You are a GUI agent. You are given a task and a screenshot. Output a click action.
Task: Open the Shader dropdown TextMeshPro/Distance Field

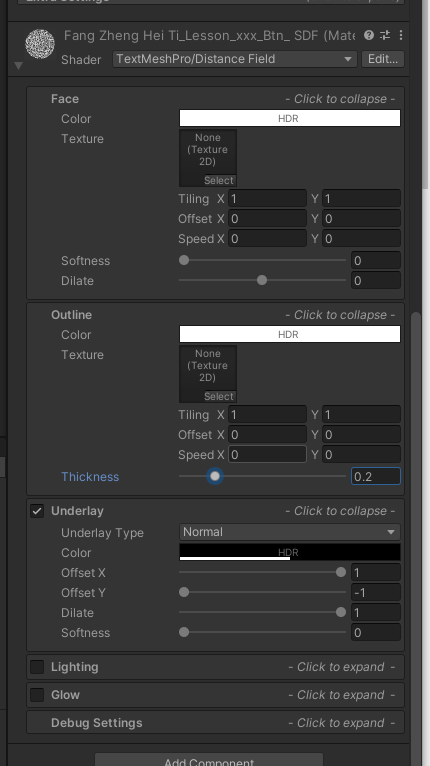coord(235,59)
